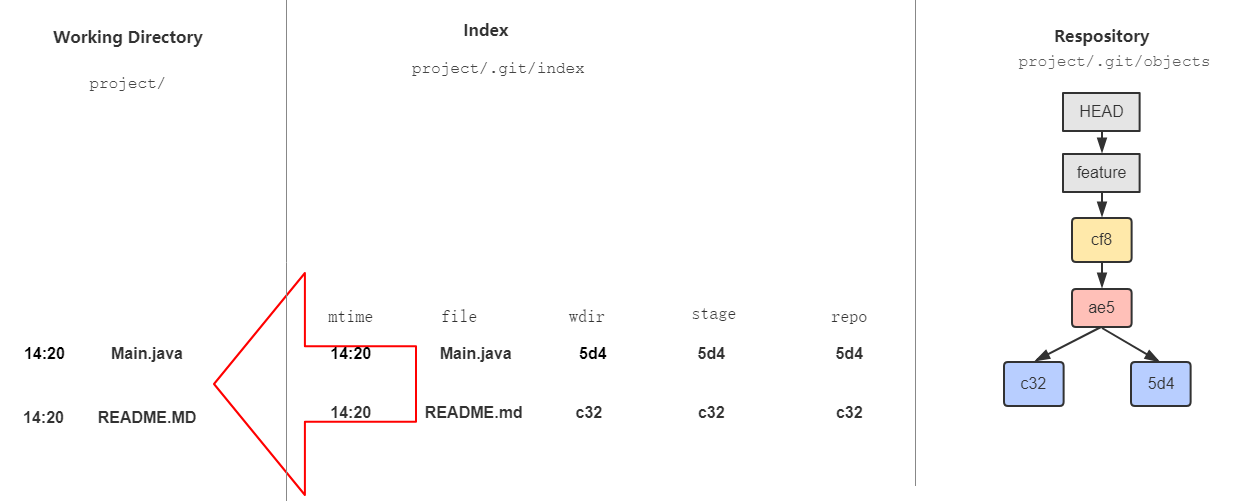Click the blue c32 blob node
The width and height of the screenshot is (1243, 501).
pos(1034,384)
